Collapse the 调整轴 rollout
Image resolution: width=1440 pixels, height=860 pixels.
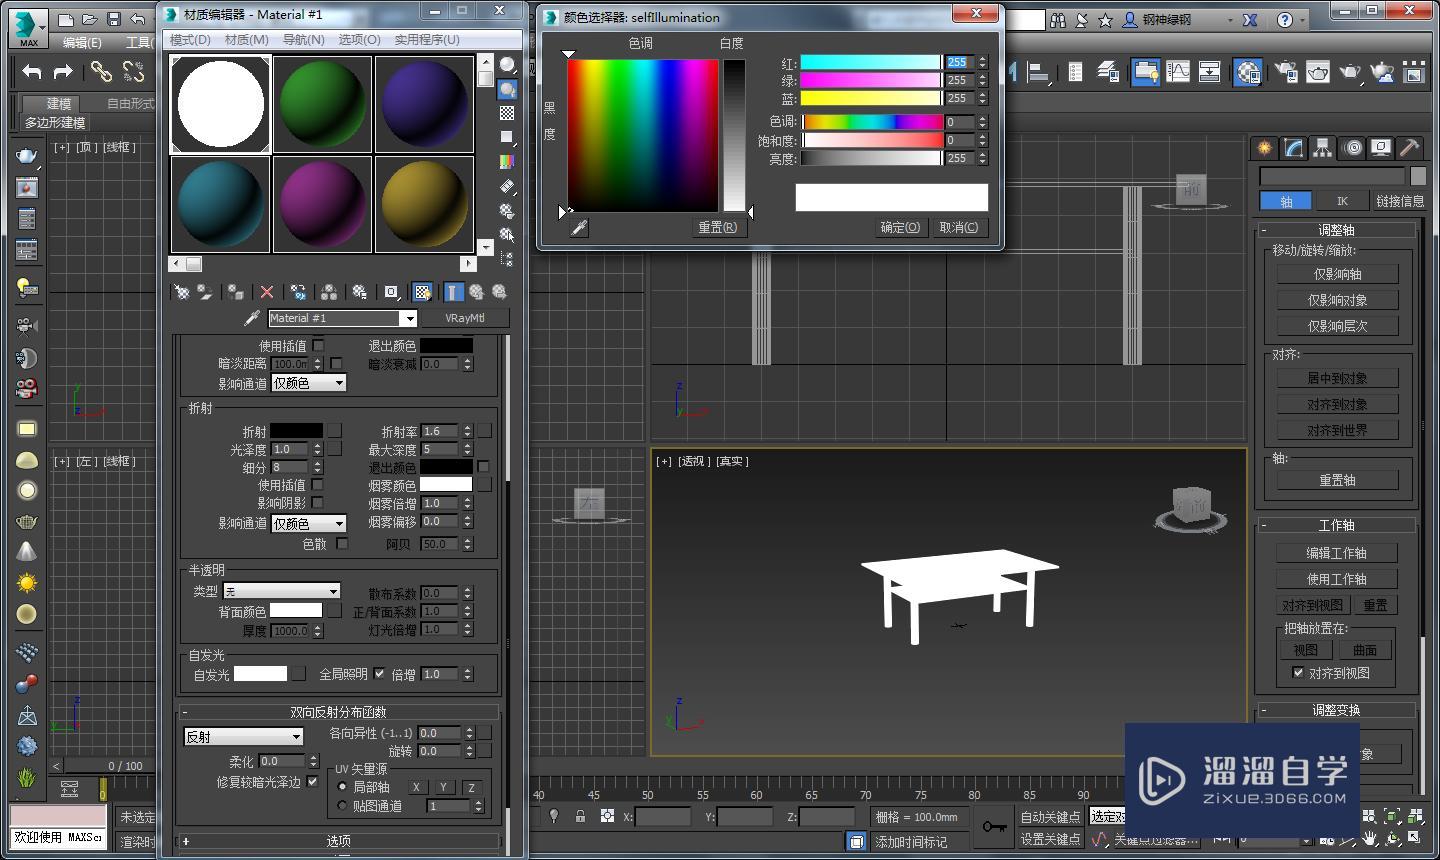1336,229
